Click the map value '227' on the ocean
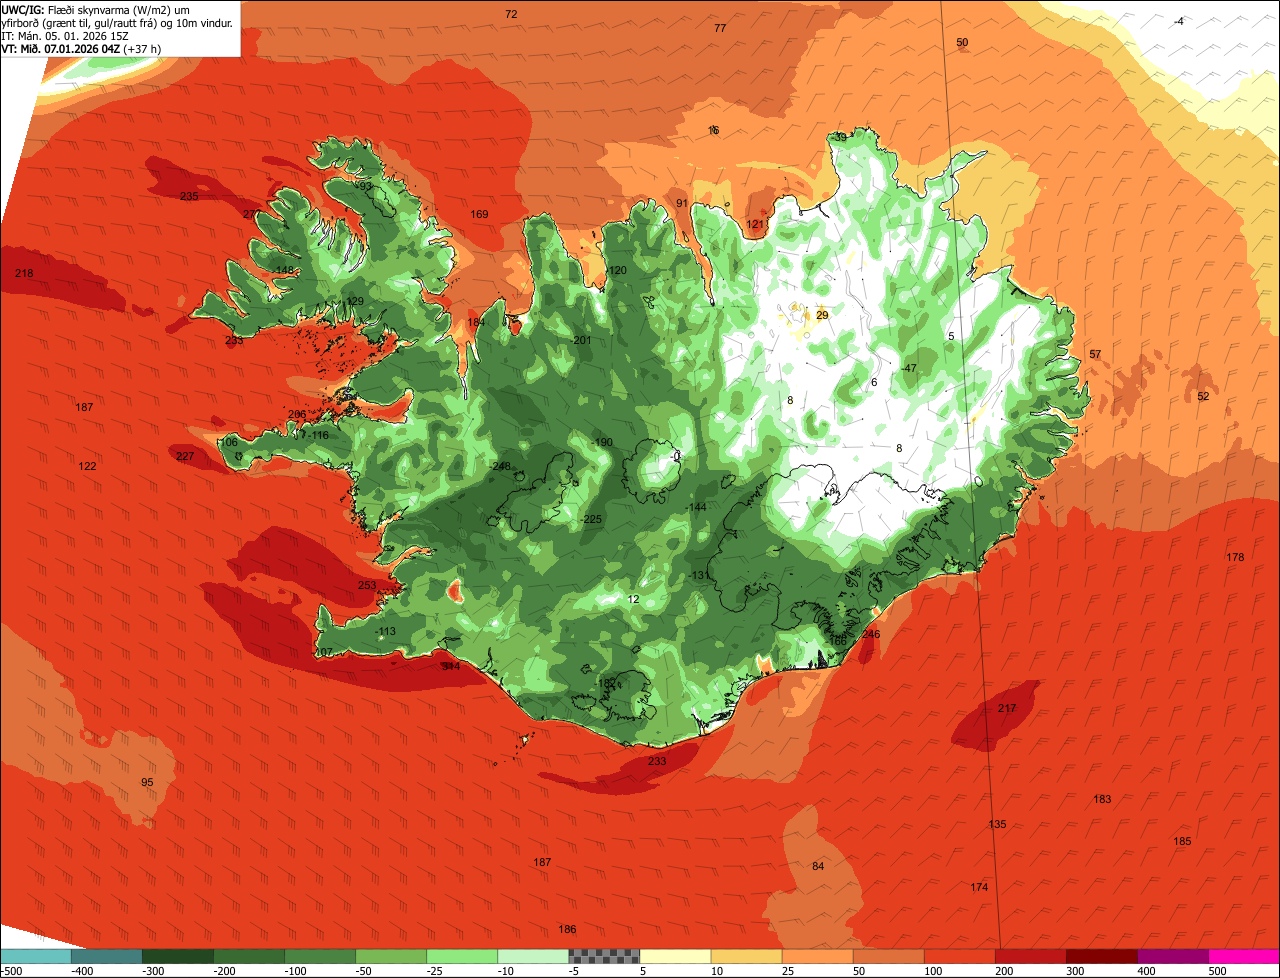This screenshot has height=978, width=1280. (185, 456)
